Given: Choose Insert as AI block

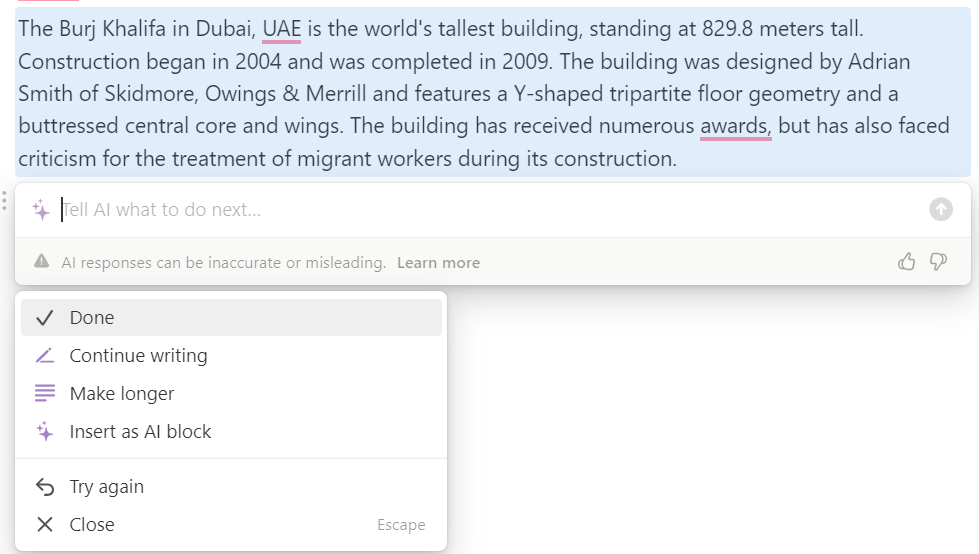Looking at the screenshot, I should tap(232, 432).
